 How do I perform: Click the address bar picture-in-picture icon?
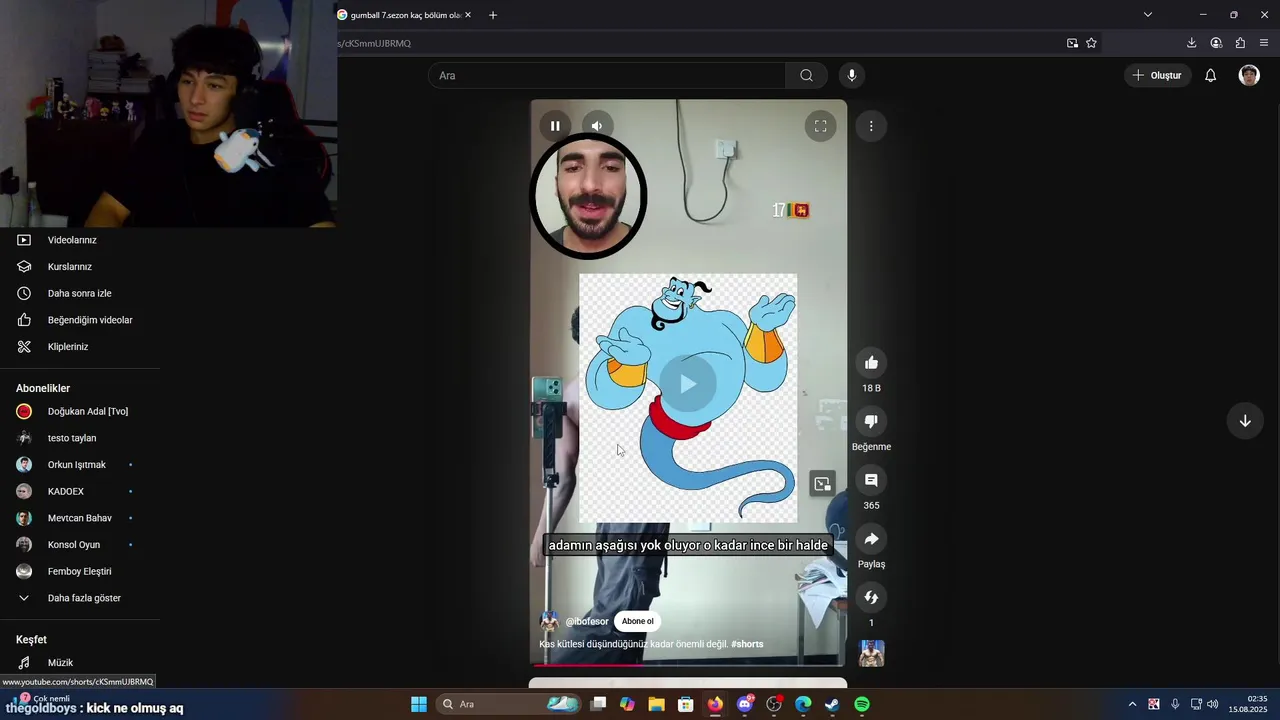(x=1072, y=43)
